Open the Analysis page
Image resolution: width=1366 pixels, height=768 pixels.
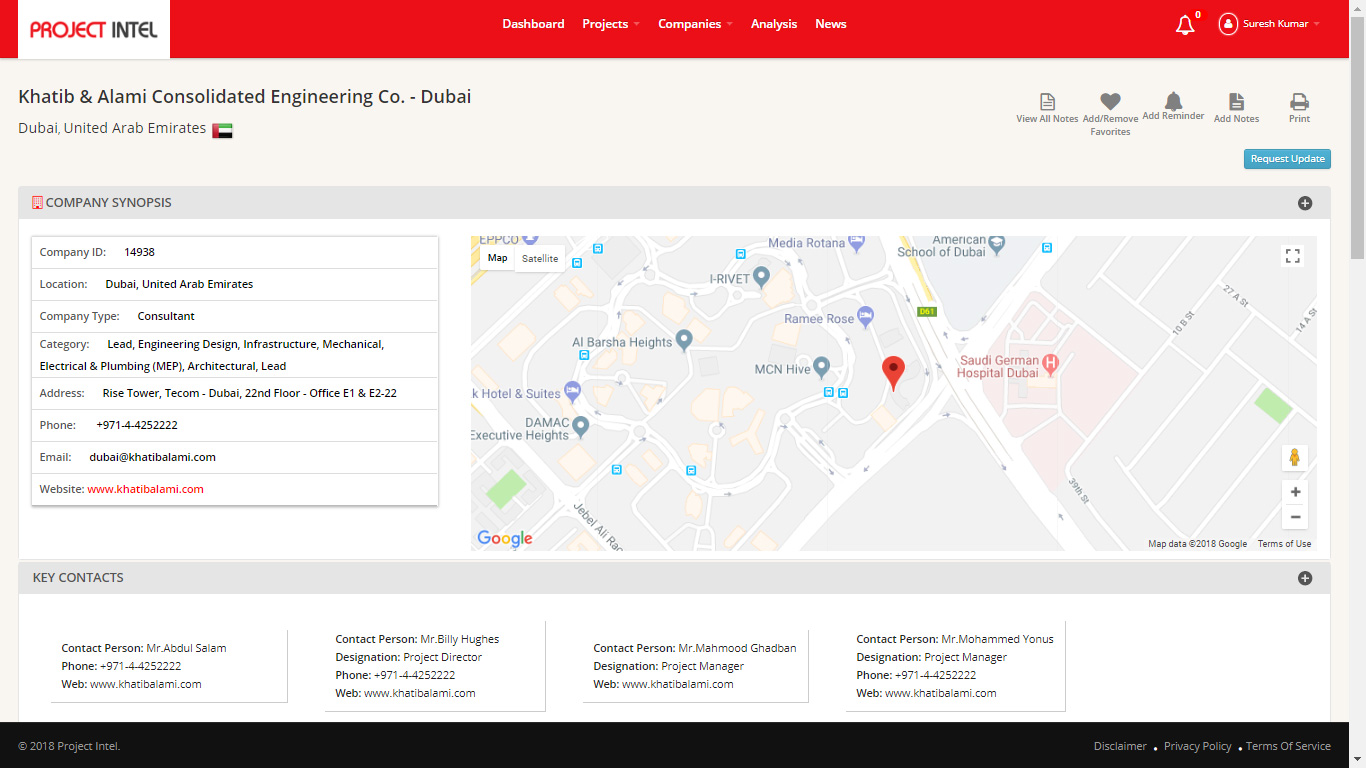774,24
